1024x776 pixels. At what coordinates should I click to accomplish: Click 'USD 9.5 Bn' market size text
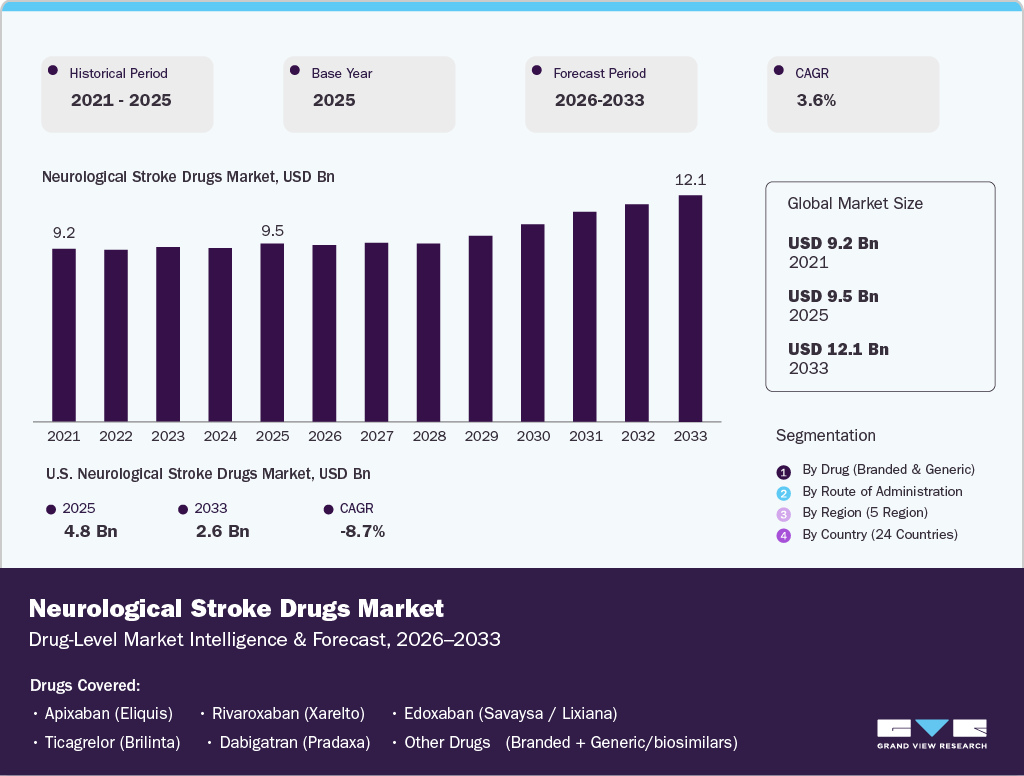click(x=833, y=296)
